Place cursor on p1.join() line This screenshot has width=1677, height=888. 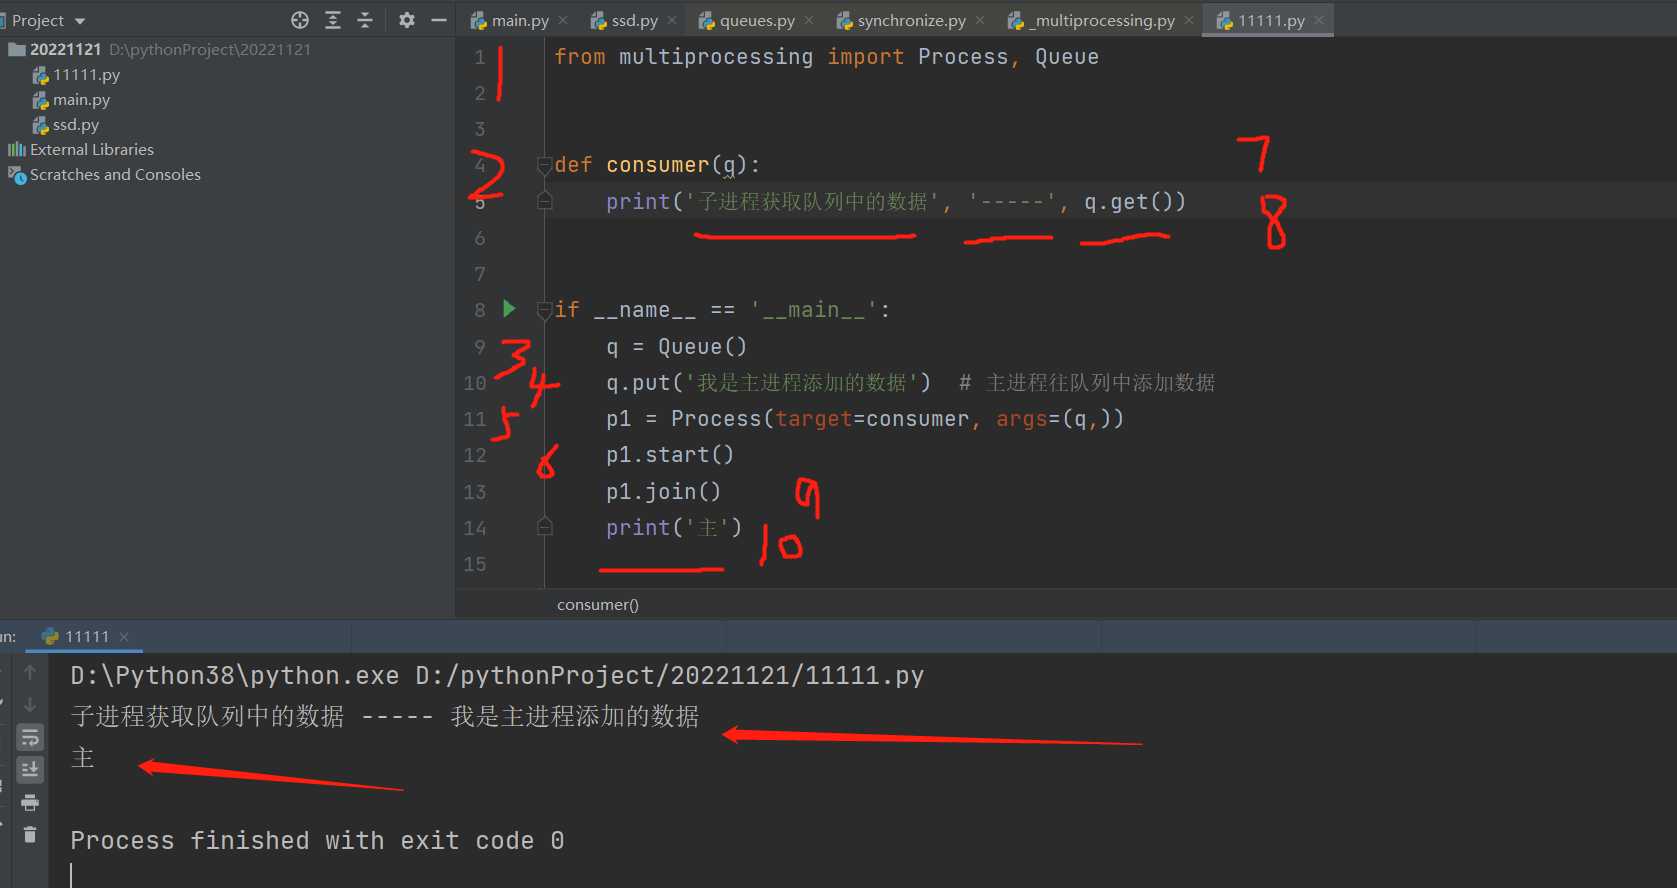[663, 491]
